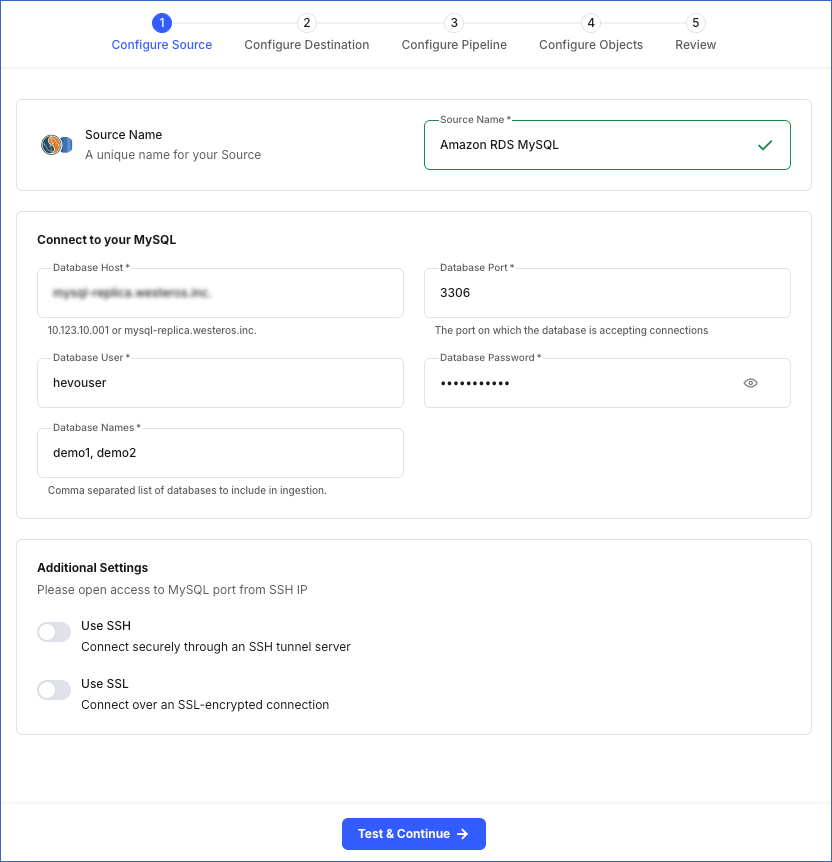Click the arrow inside Test & Continue

[x=461, y=833]
